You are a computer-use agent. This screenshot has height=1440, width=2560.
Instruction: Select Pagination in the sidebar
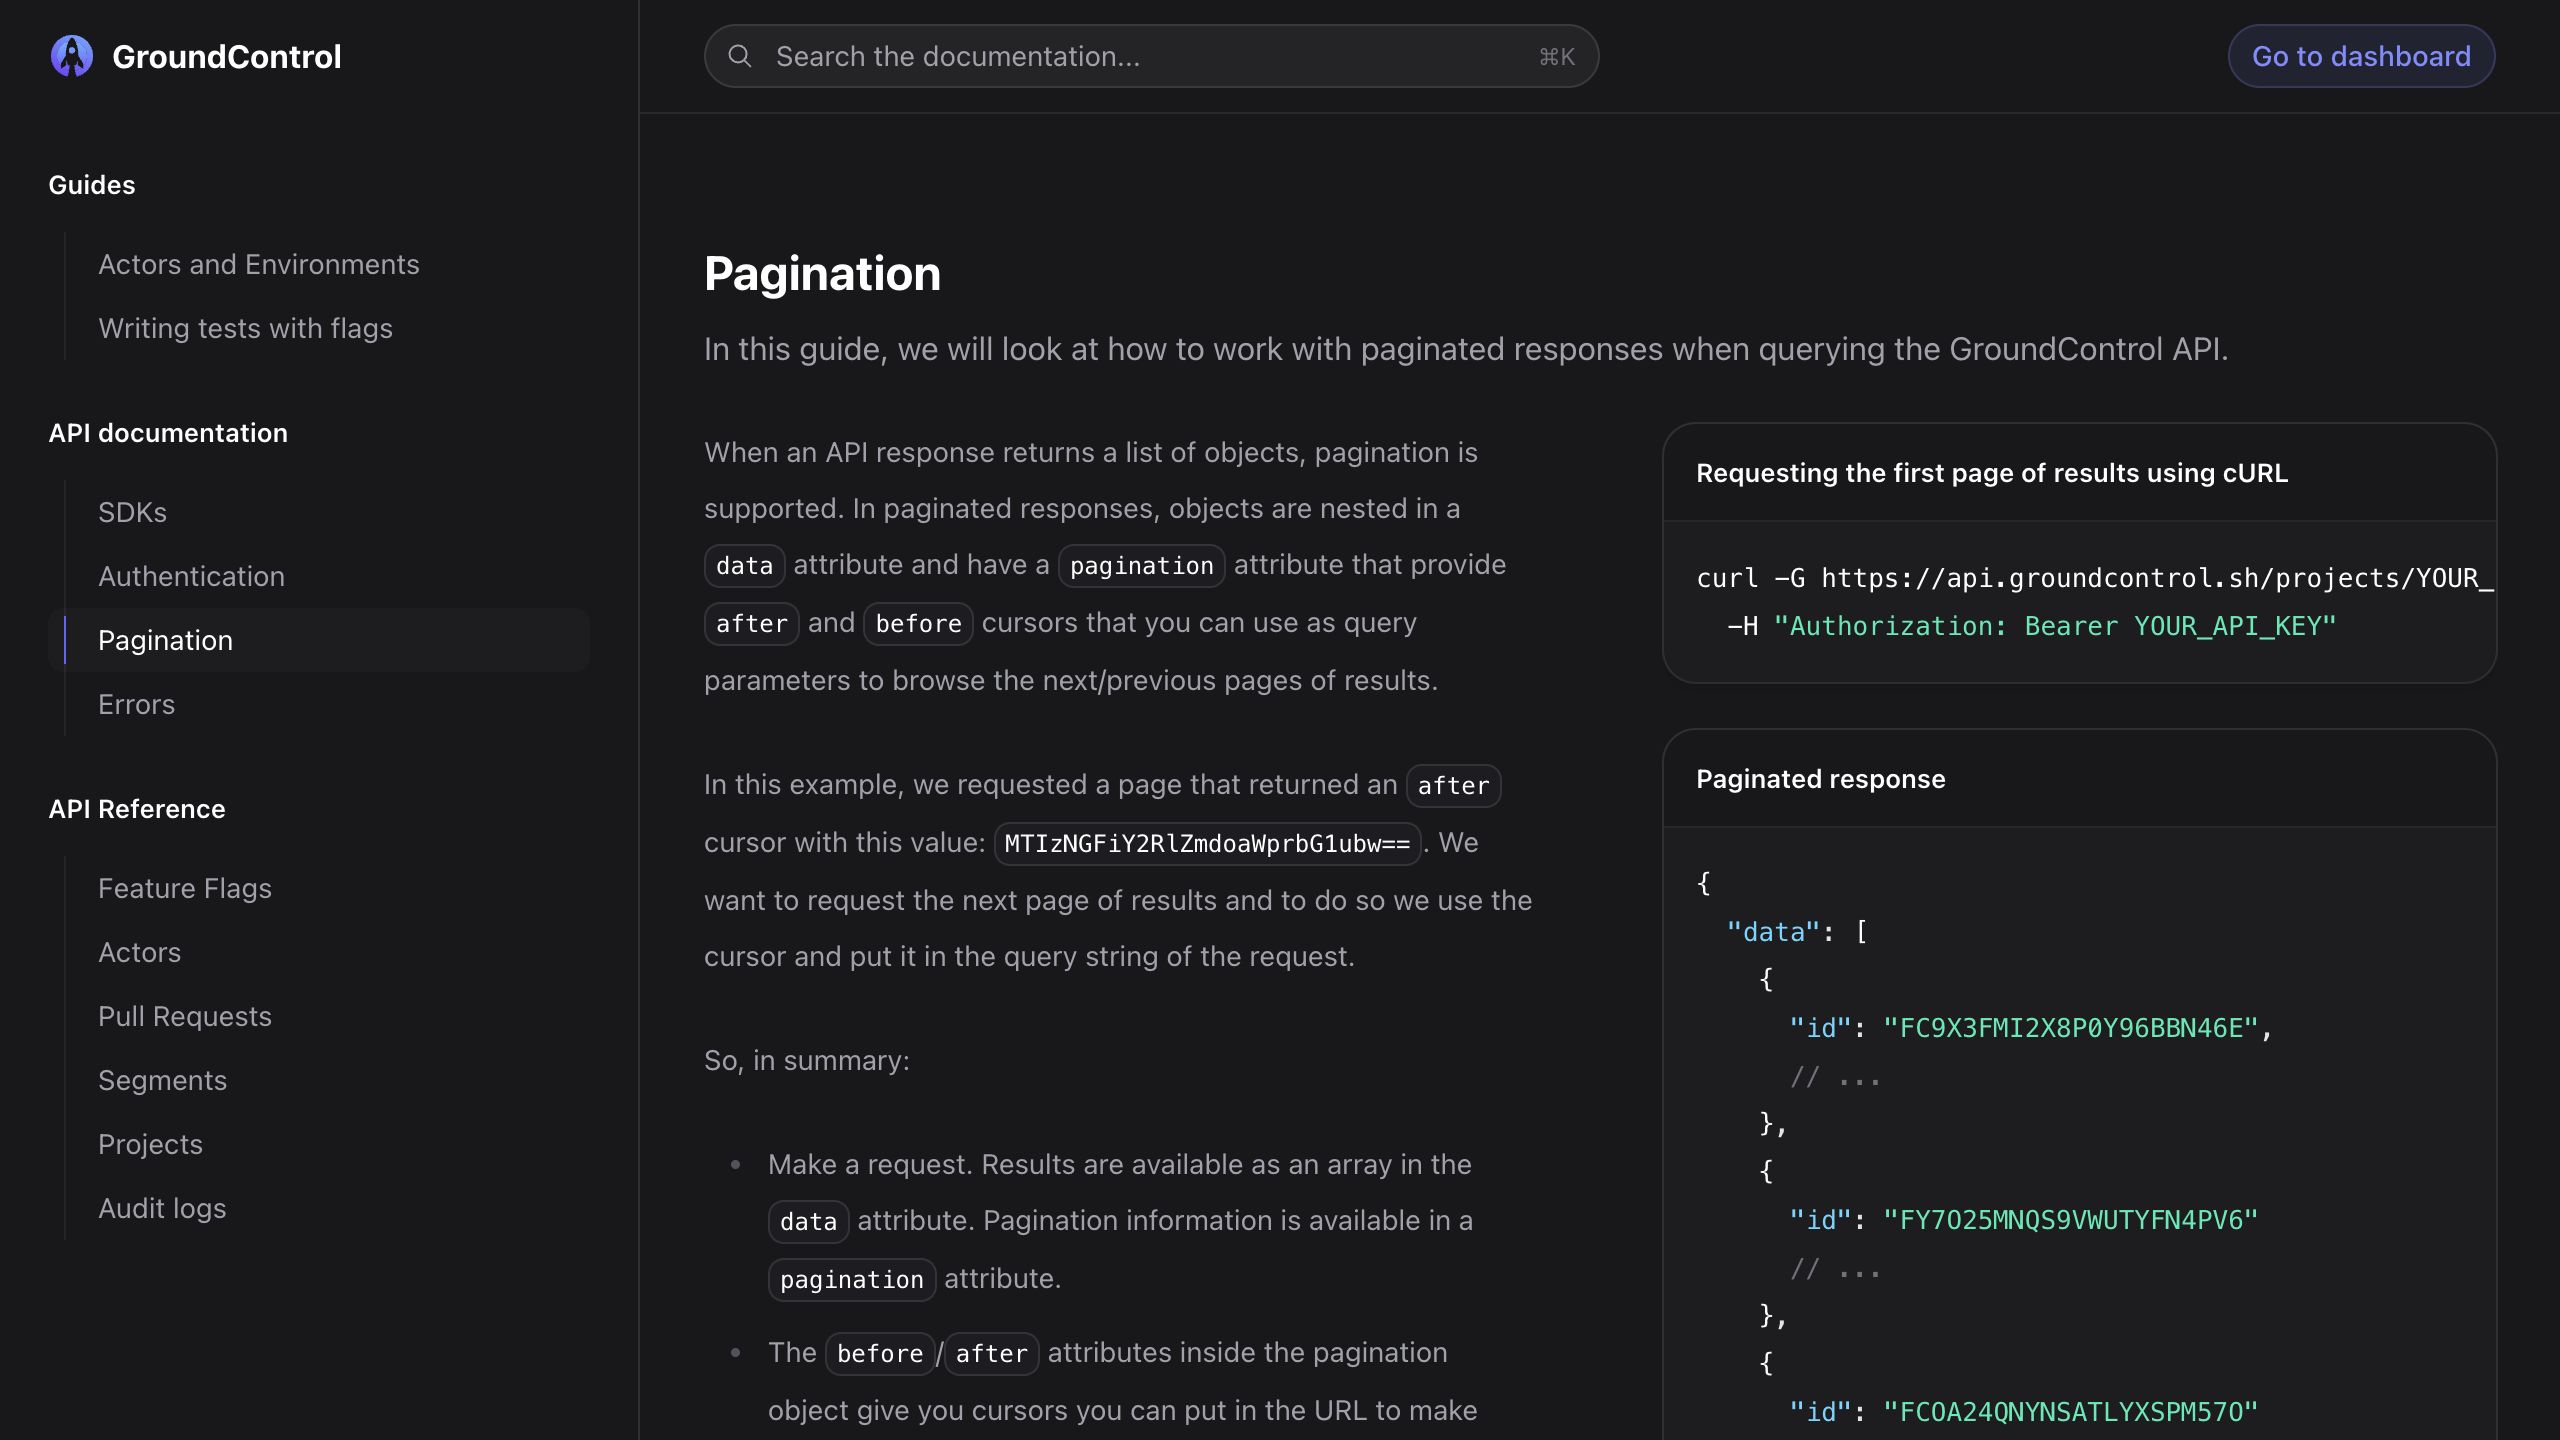click(x=319, y=640)
